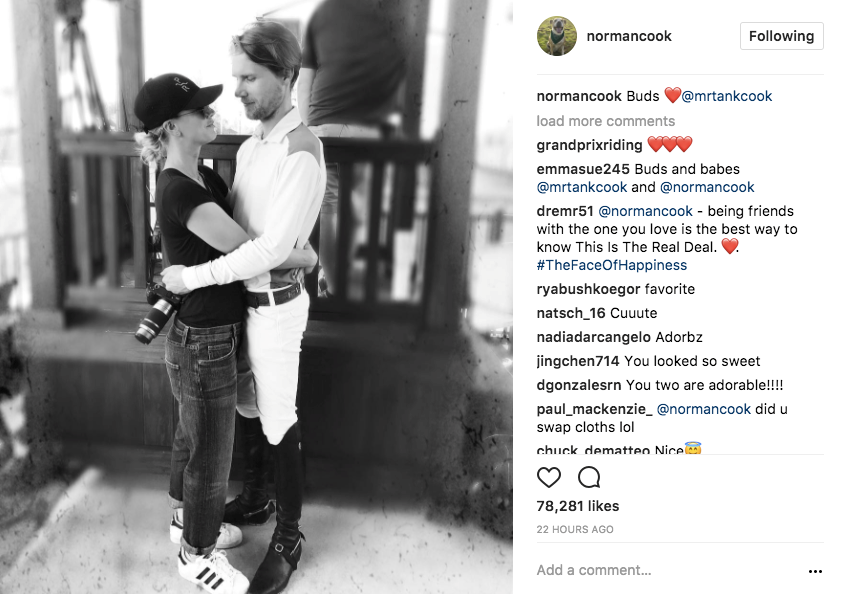Open grandprixriding's profile
The height and width of the screenshot is (594, 846).
pos(589,145)
